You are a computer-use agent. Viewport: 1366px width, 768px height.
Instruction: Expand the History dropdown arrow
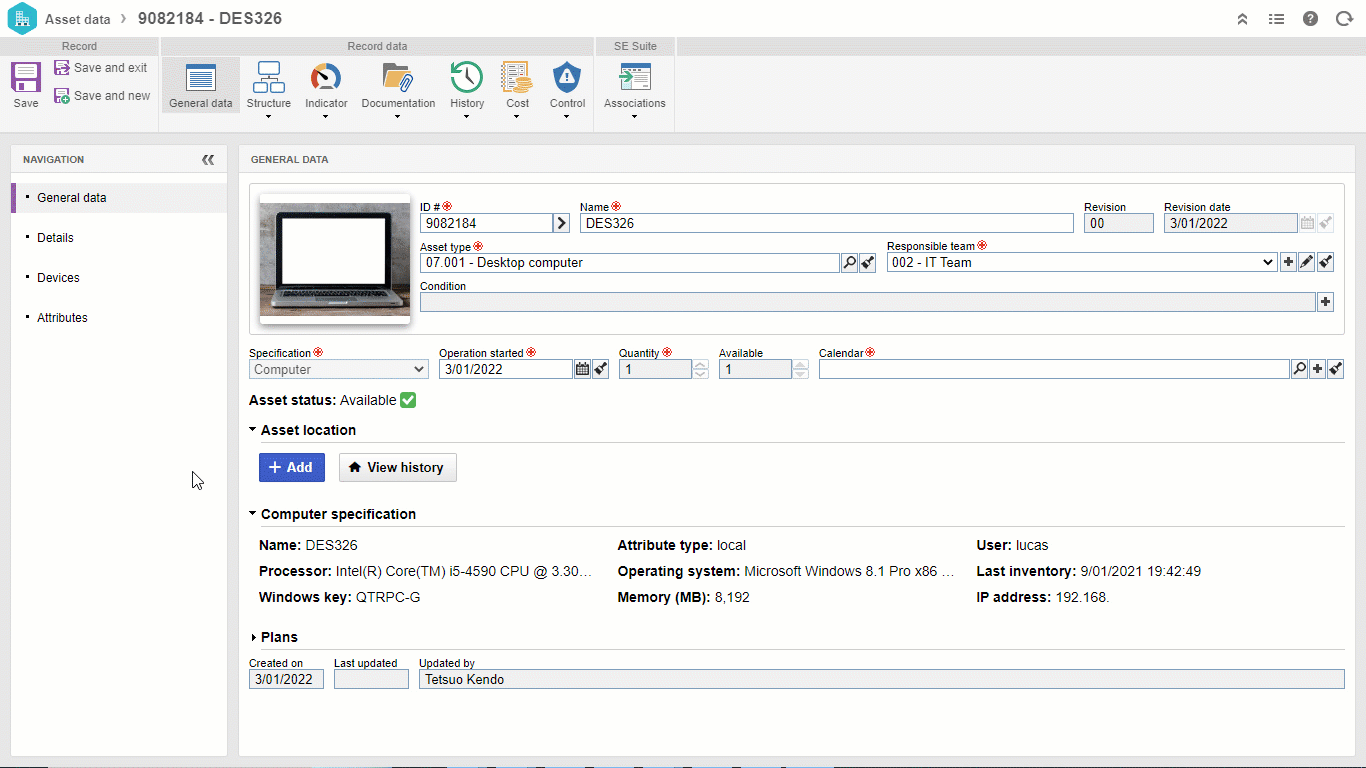467,117
